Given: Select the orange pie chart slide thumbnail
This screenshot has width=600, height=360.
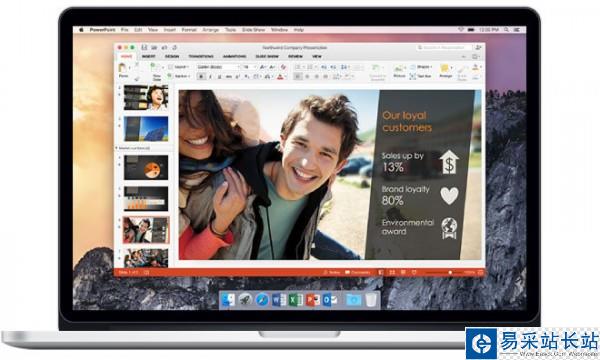Looking at the screenshot, I should point(146,167).
